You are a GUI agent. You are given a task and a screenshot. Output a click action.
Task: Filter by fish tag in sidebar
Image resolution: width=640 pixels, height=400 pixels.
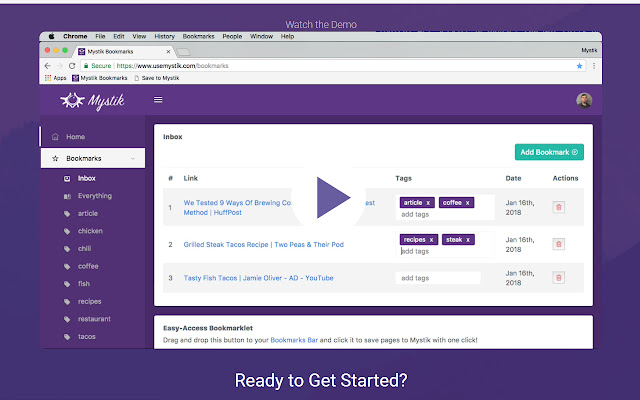click(x=84, y=284)
